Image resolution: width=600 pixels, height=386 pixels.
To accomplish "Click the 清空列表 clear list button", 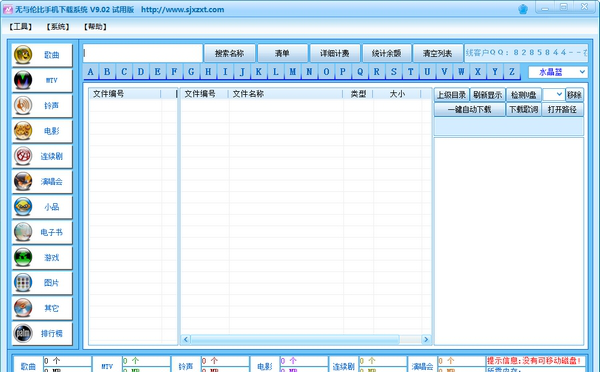I will 437,53.
